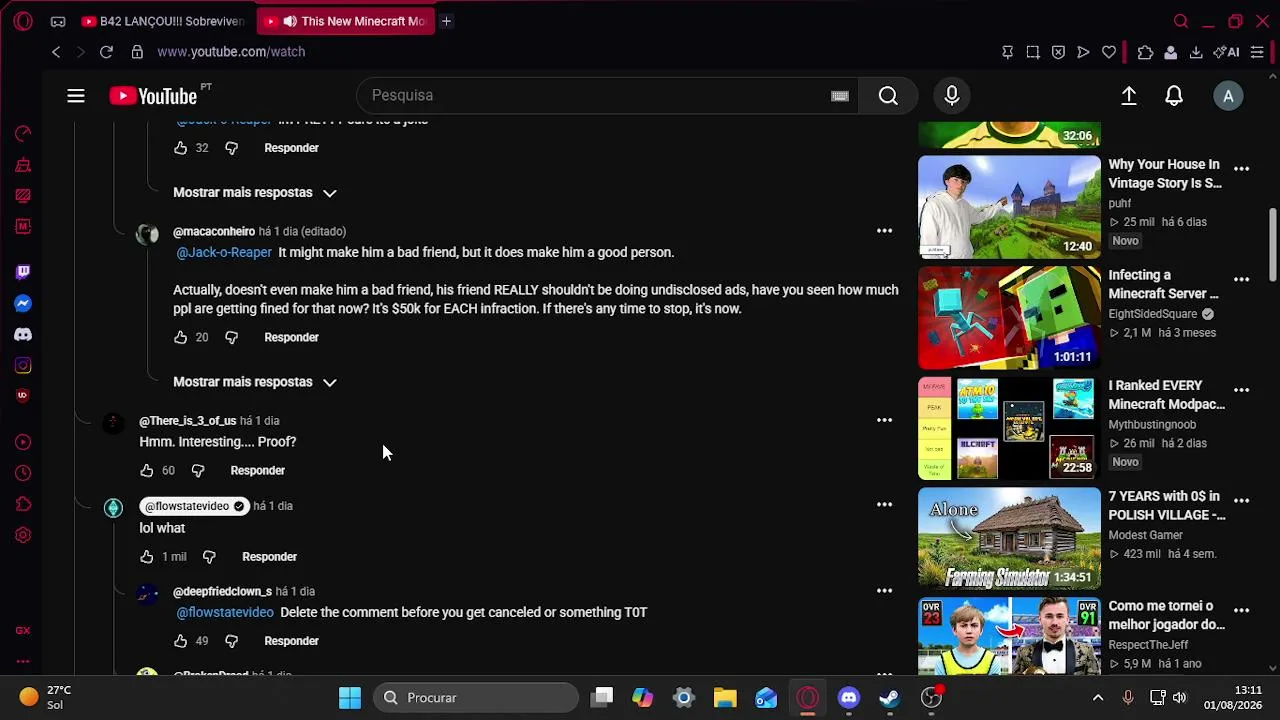Open more options for 'Why Your House In Vintage Story' video
The width and height of the screenshot is (1280, 720).
point(1241,170)
